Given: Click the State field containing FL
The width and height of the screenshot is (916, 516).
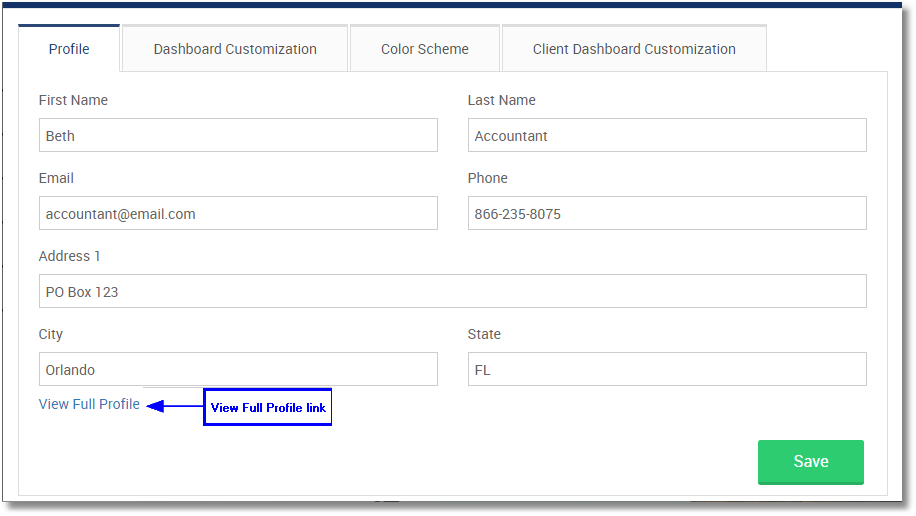Looking at the screenshot, I should (x=667, y=370).
